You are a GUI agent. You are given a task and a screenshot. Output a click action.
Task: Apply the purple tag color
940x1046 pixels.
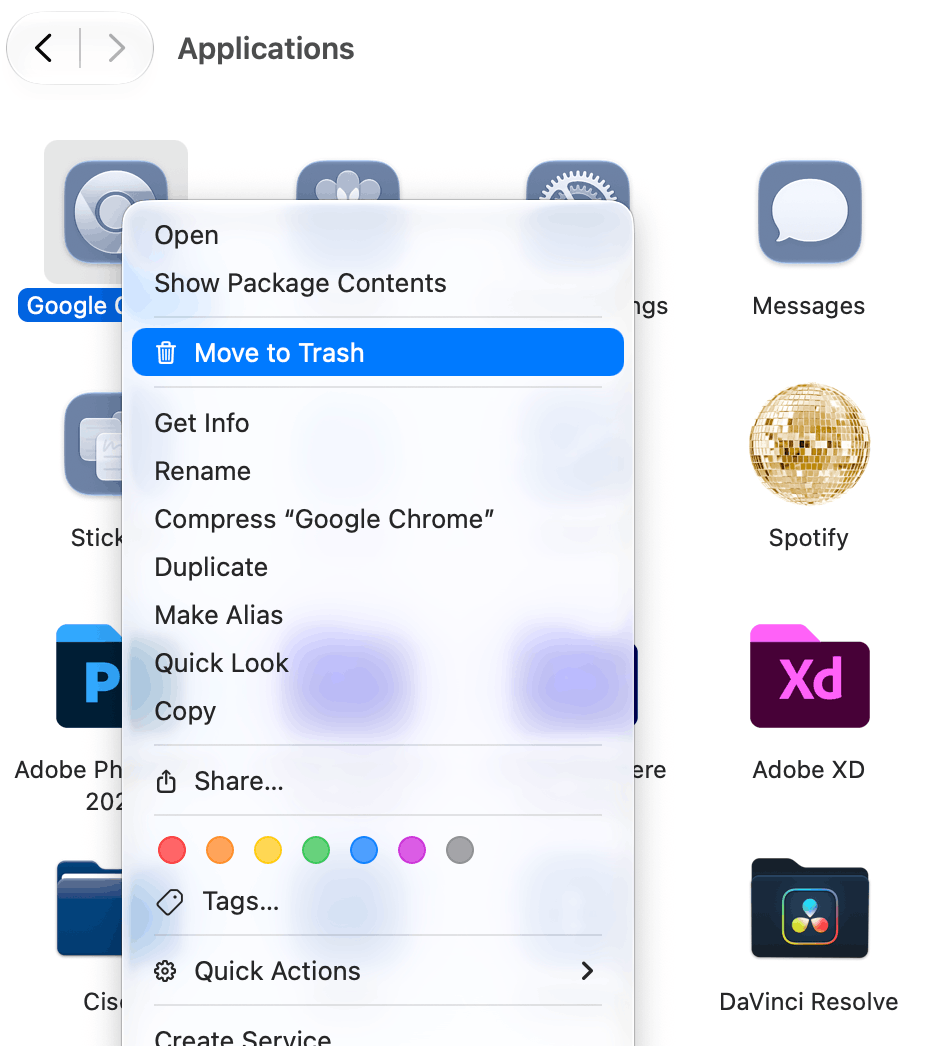[x=412, y=851]
